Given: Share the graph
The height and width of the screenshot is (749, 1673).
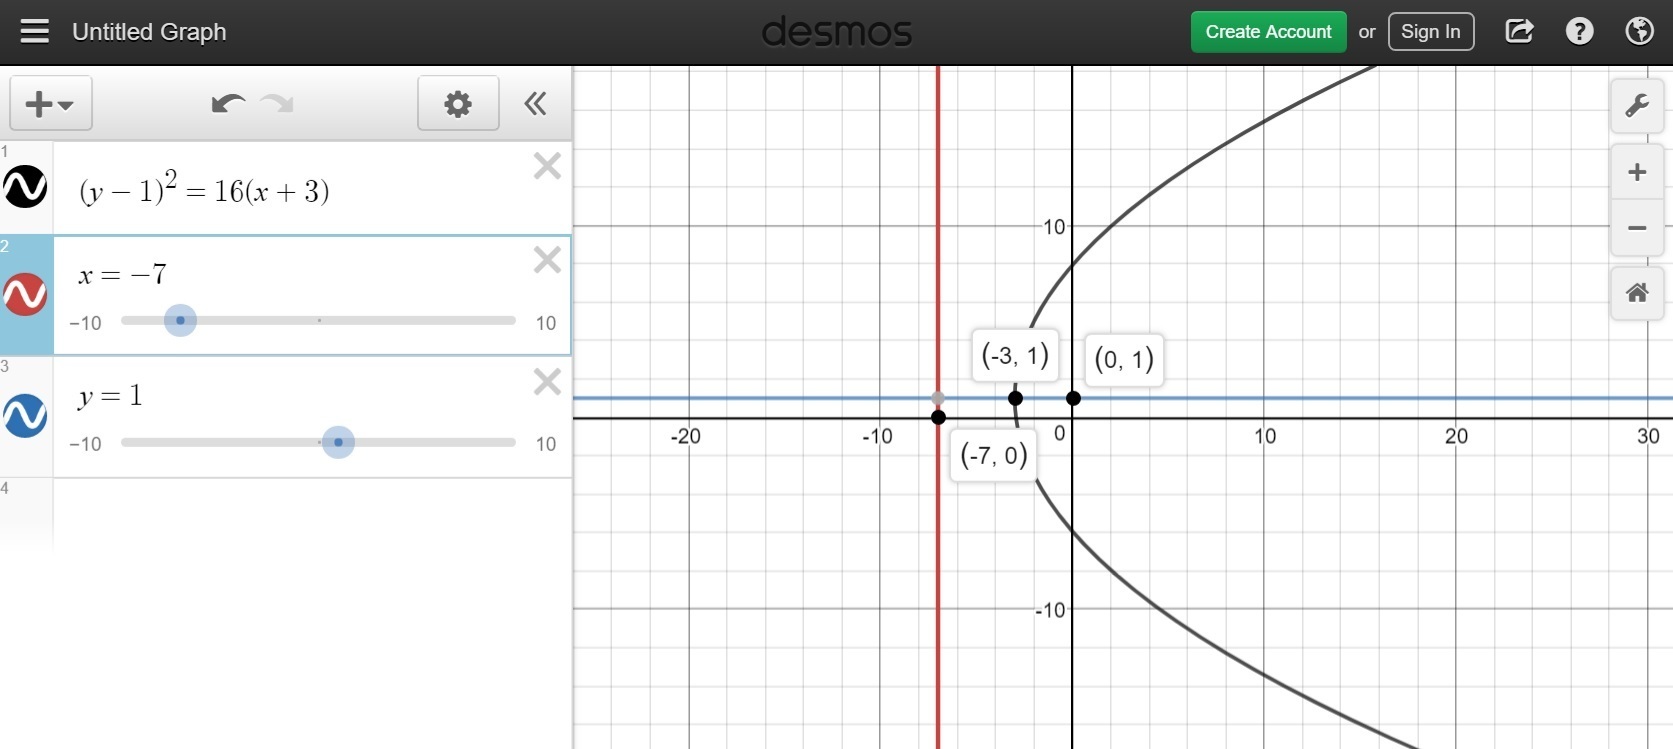Looking at the screenshot, I should [x=1519, y=32].
